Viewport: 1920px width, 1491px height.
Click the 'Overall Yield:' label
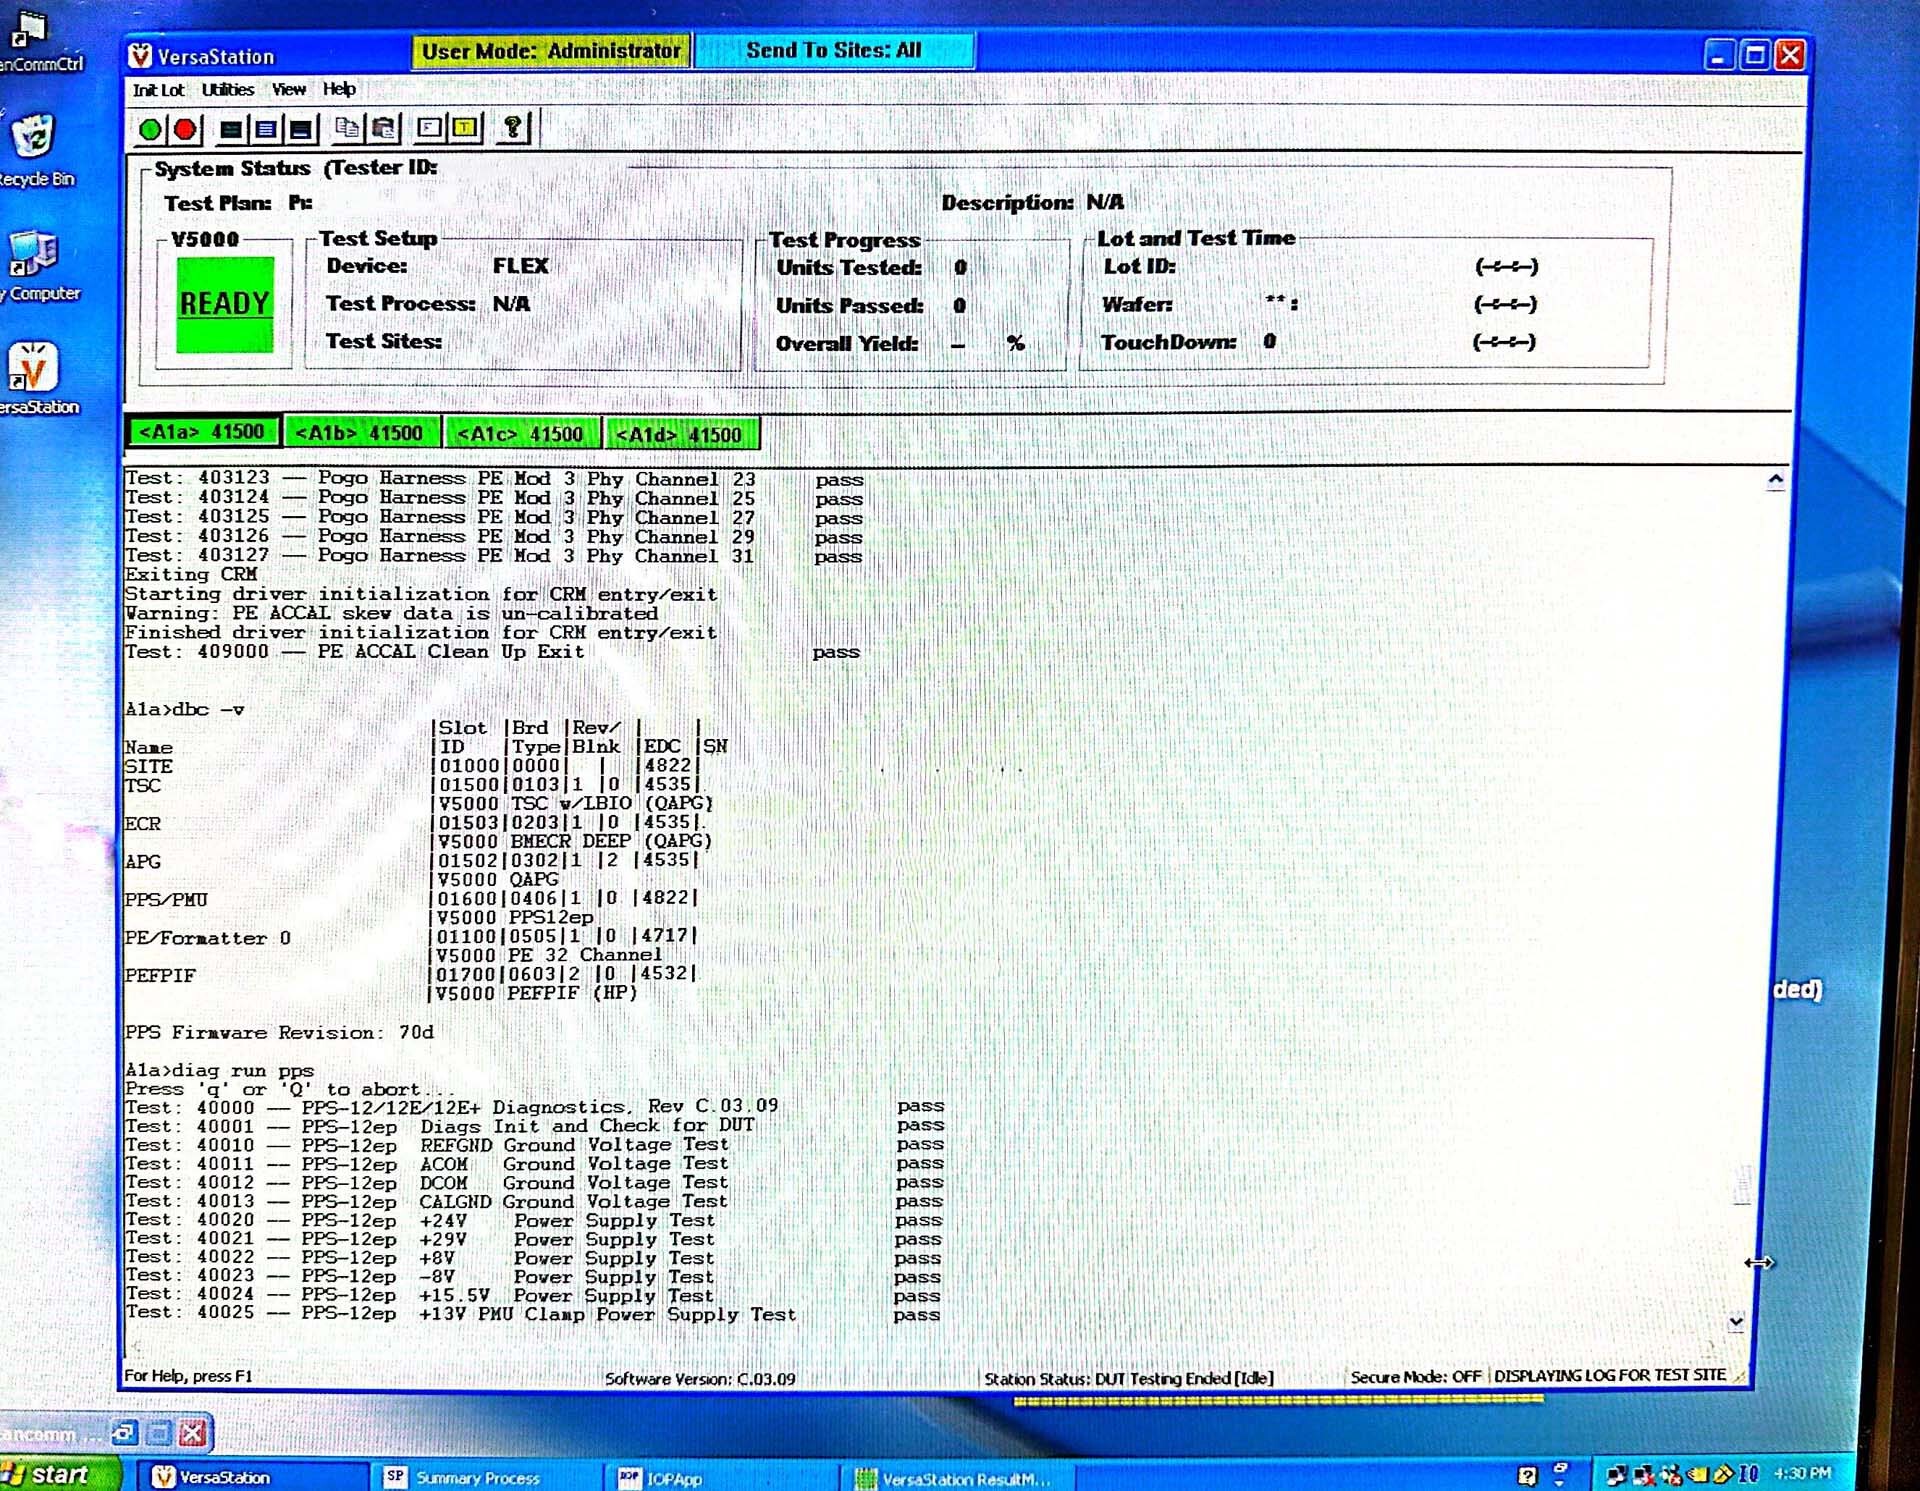(x=846, y=343)
